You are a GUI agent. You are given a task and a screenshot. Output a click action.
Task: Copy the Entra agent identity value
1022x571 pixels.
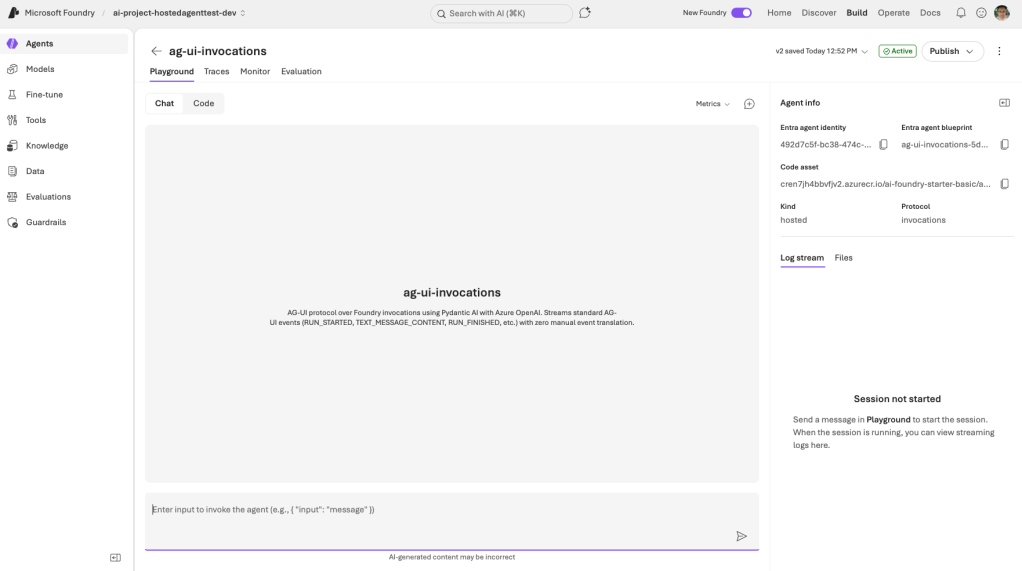883,145
